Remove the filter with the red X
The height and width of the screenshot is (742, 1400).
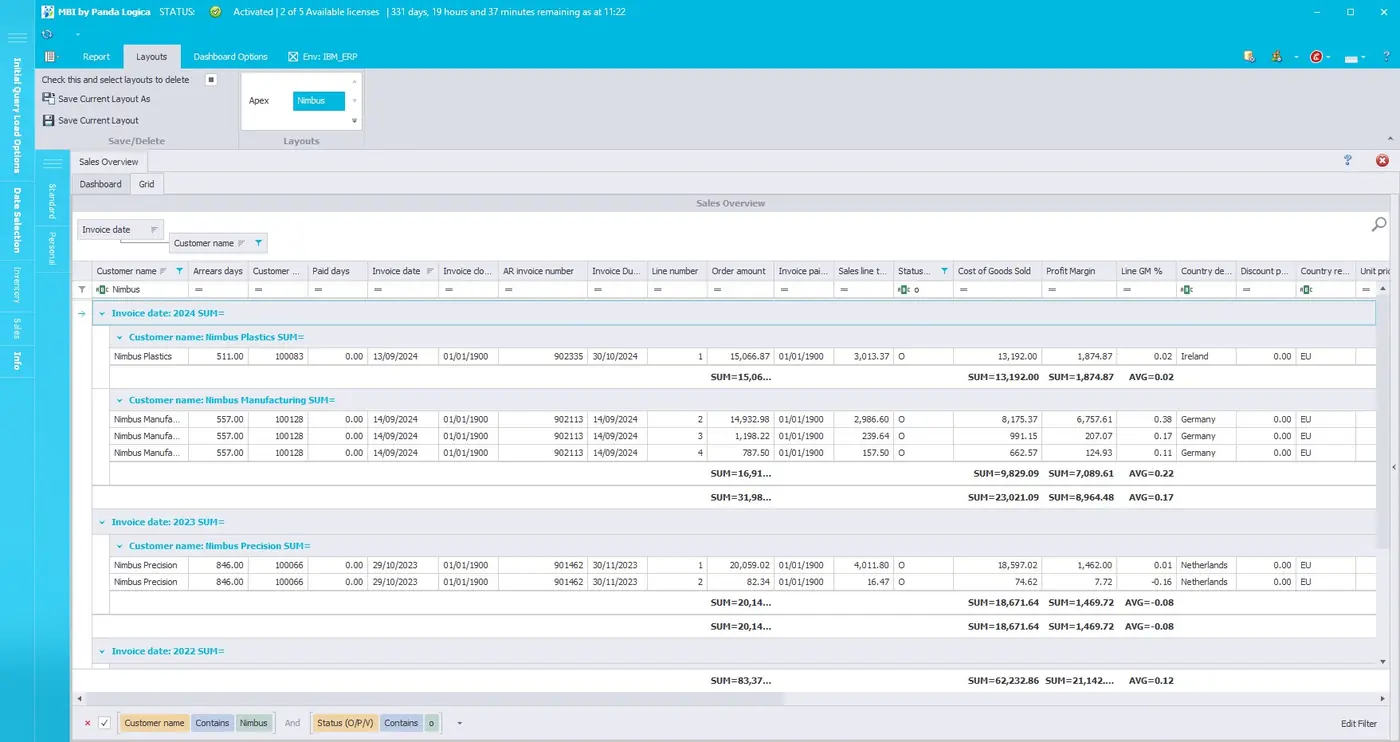[x=87, y=723]
